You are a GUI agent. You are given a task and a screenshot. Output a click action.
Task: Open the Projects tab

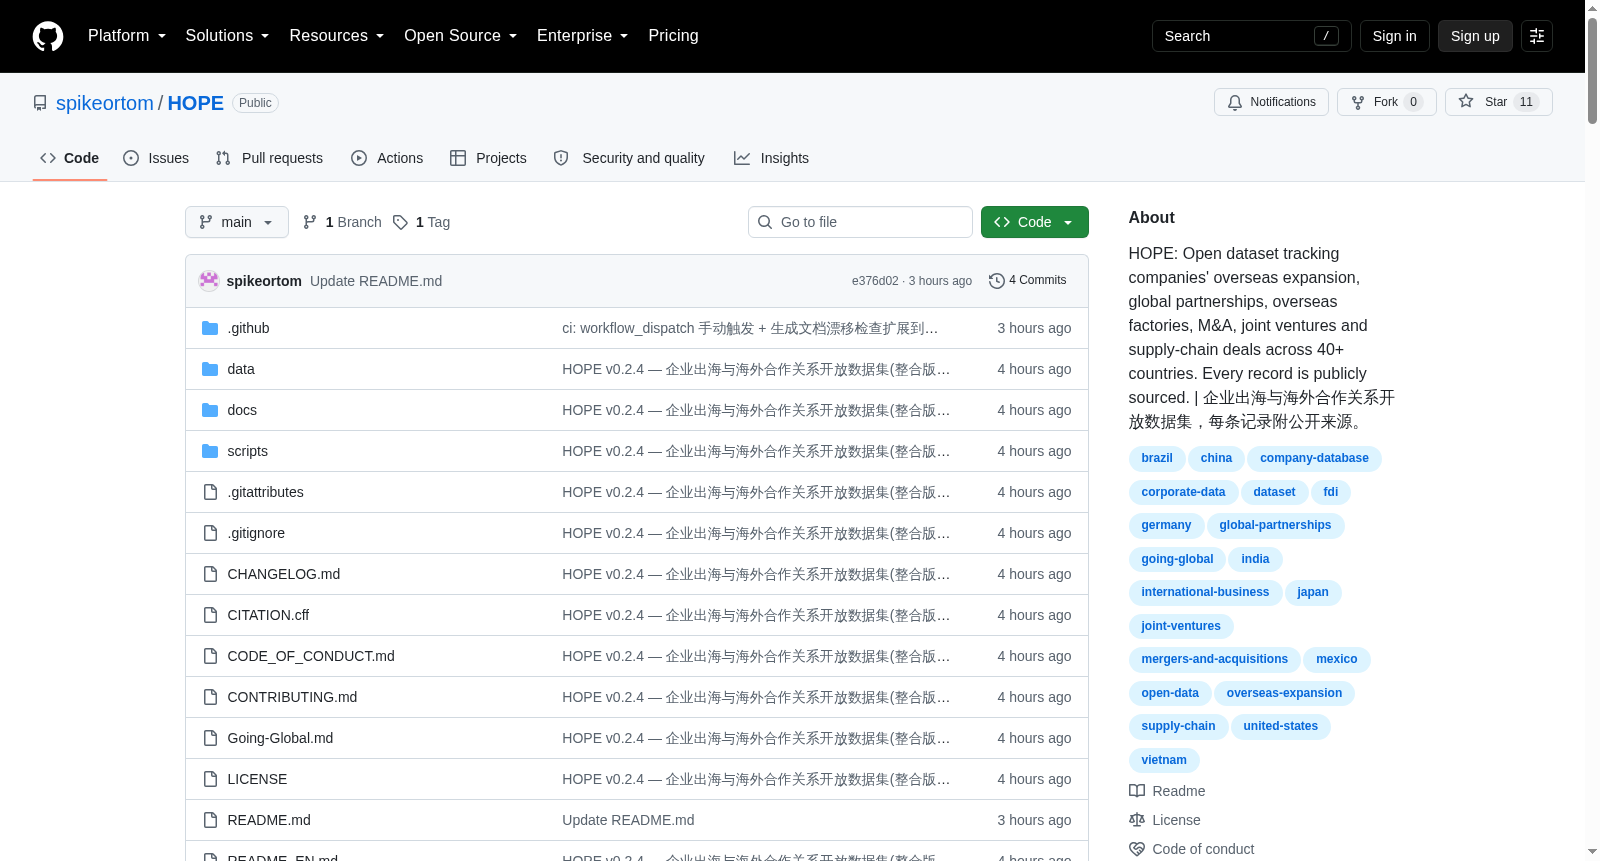coord(488,158)
